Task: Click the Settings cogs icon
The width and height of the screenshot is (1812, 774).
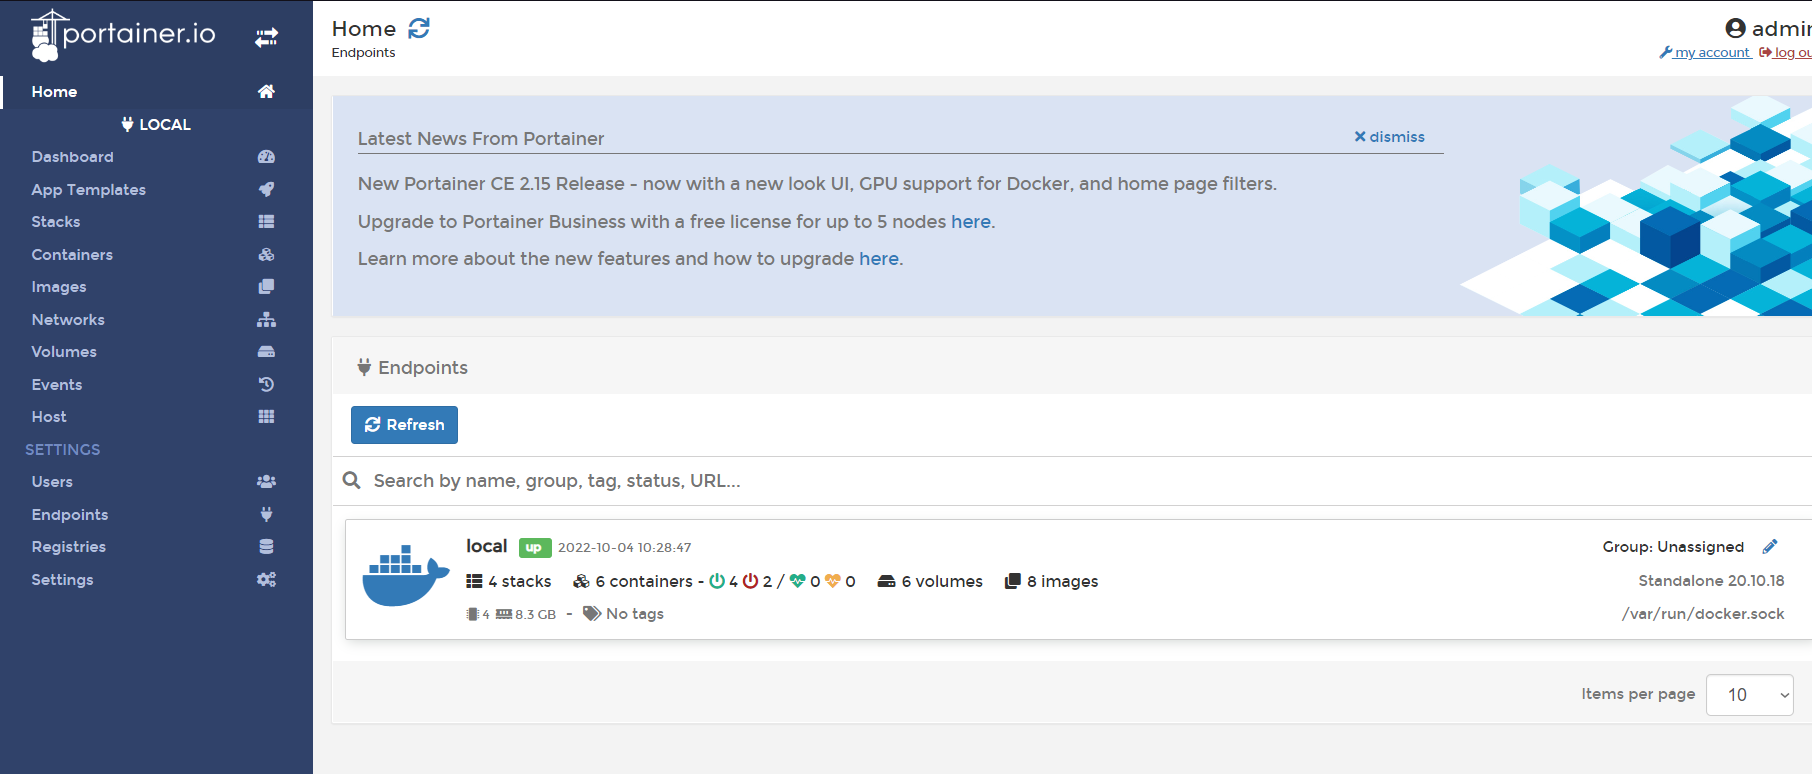Action: 266,579
